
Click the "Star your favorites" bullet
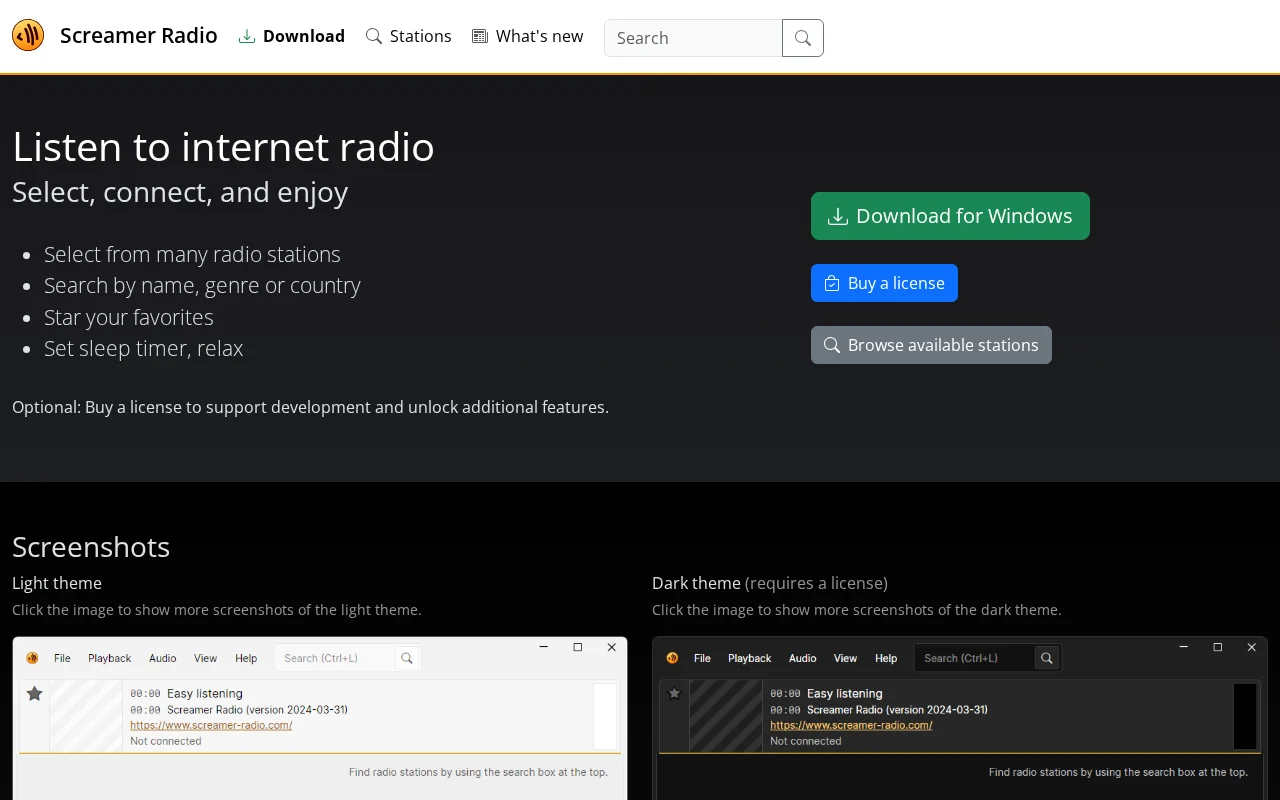click(x=129, y=317)
